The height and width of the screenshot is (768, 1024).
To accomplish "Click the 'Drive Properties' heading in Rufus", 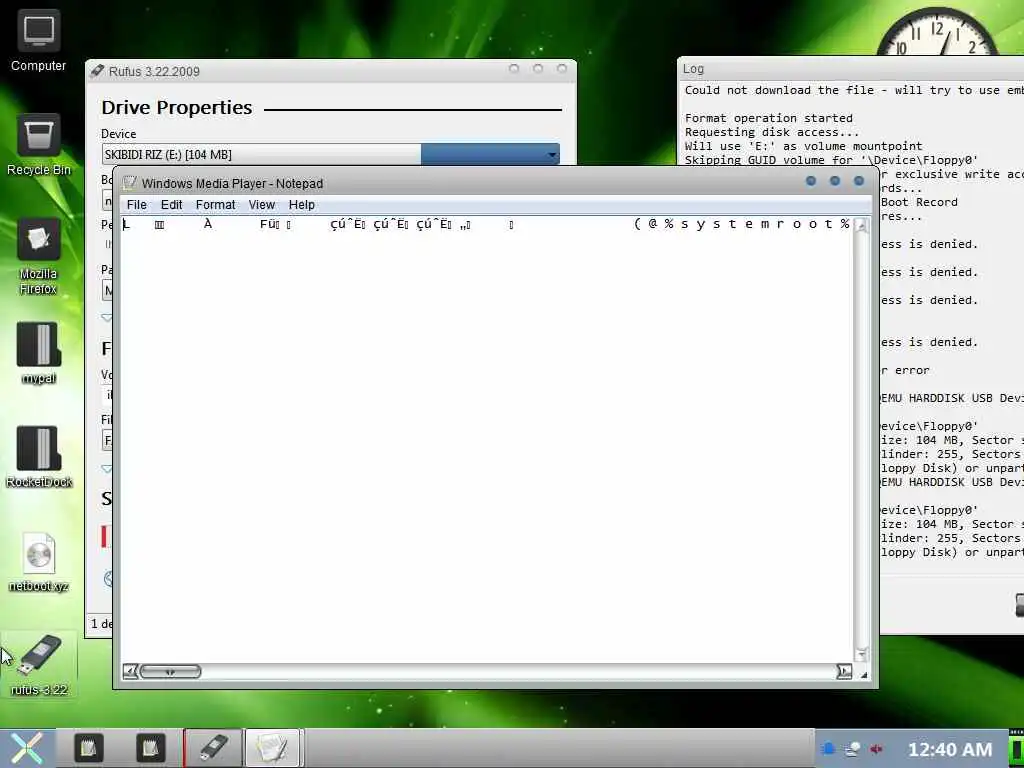I will [176, 108].
